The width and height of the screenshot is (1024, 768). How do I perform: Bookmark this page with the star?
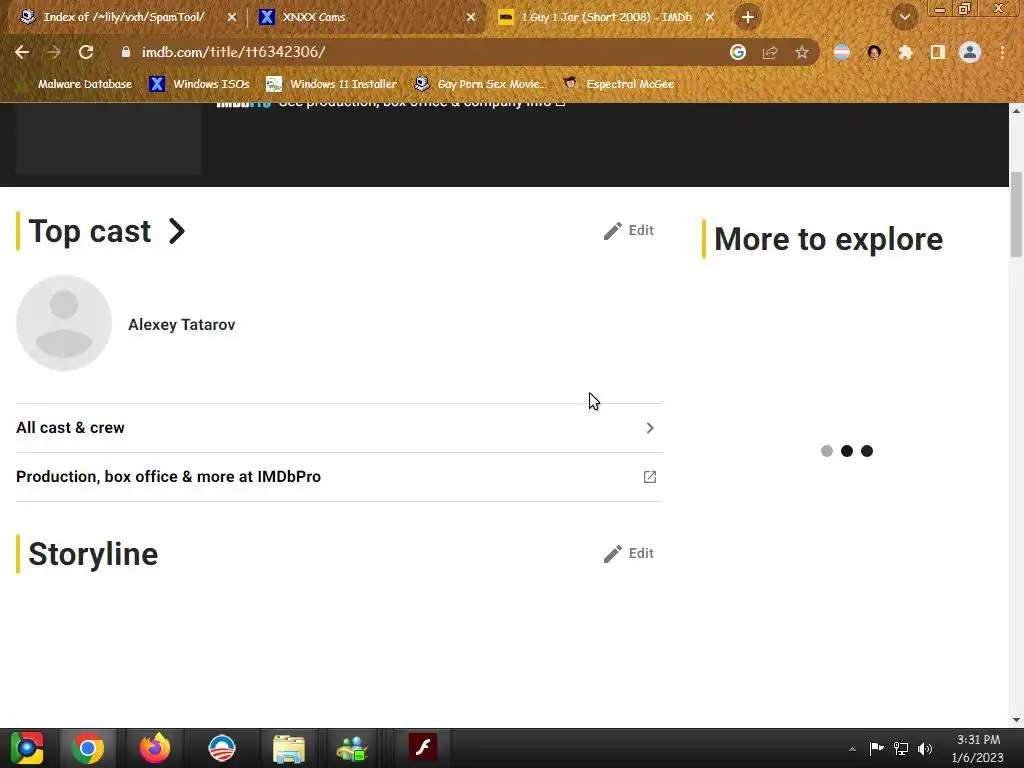[802, 52]
